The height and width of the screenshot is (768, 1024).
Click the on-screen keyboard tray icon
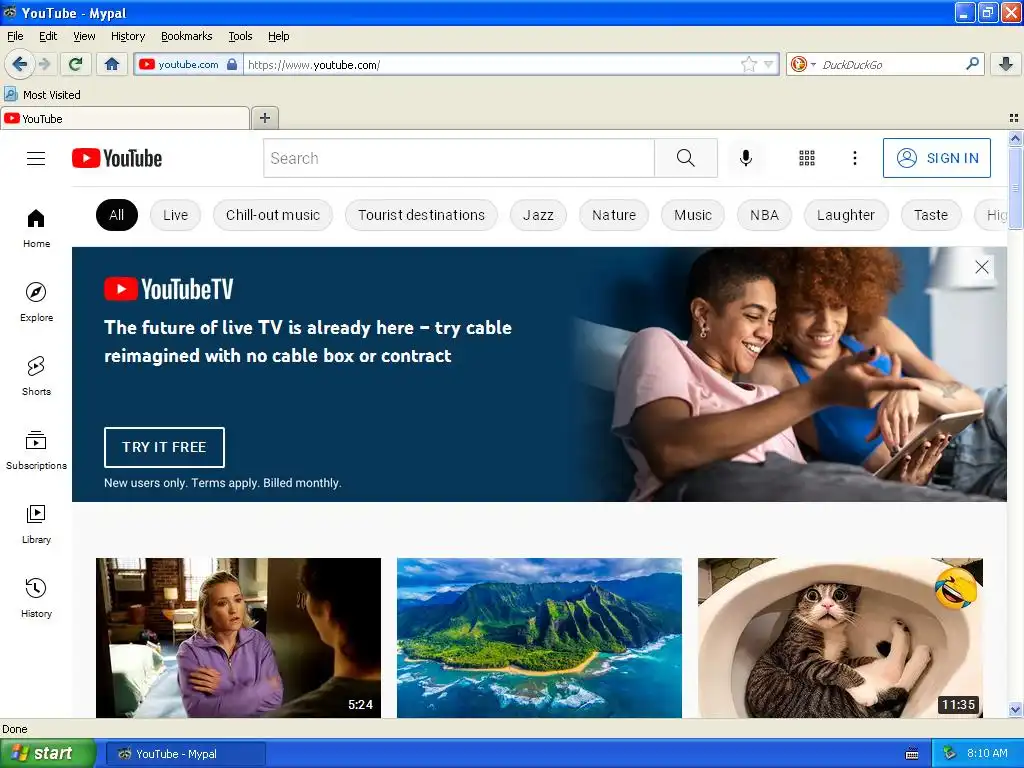click(912, 754)
